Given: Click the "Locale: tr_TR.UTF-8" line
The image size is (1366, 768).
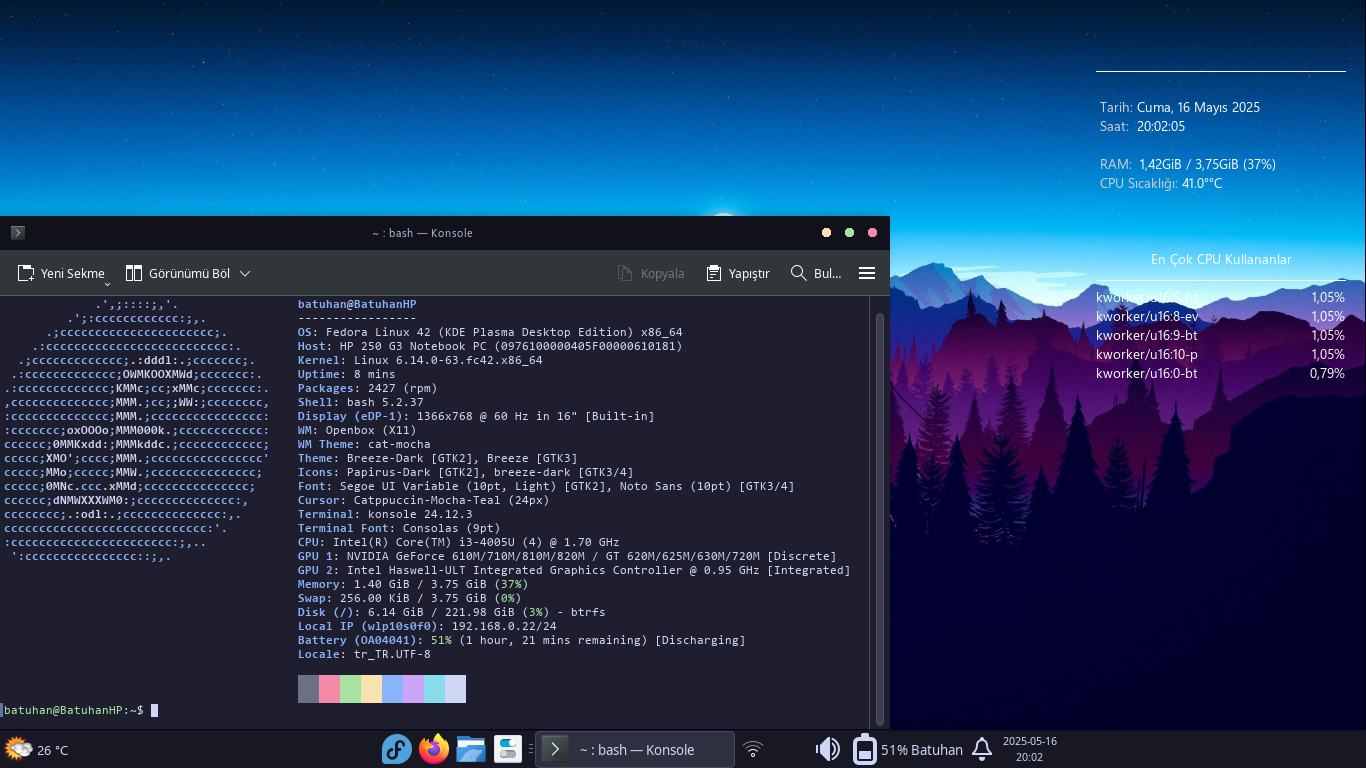Looking at the screenshot, I should coord(364,654).
